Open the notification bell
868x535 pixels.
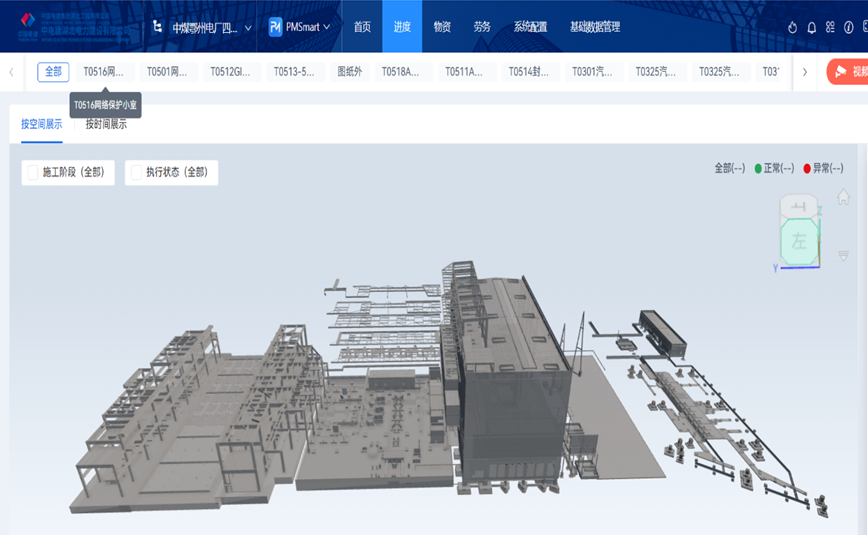point(812,27)
